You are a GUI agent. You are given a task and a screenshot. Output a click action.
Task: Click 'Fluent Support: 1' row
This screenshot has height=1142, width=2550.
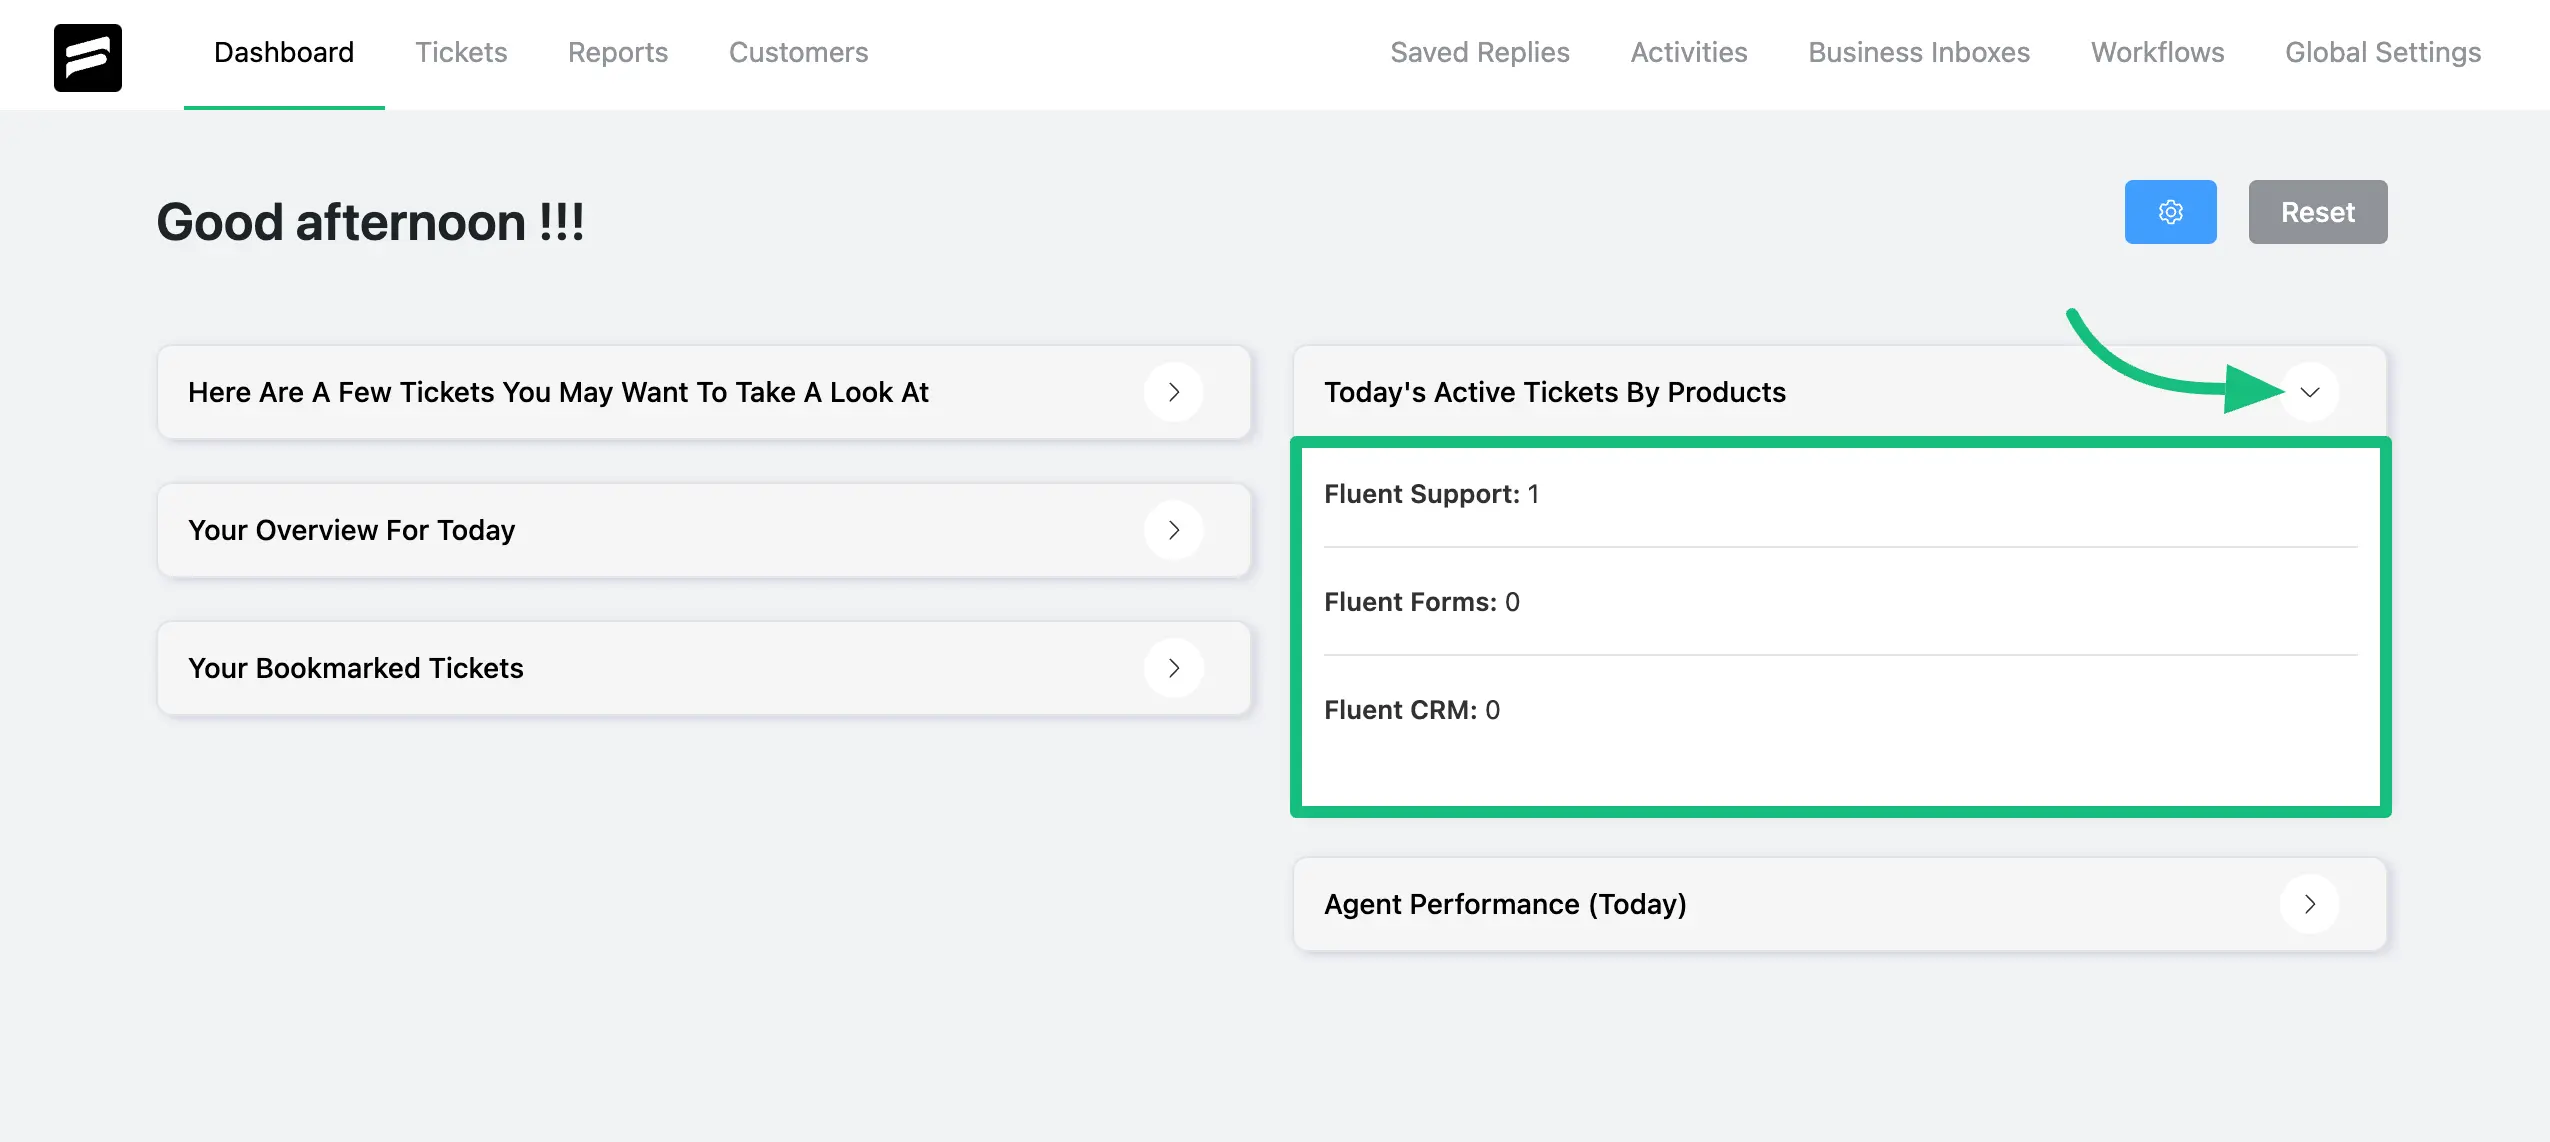pyautogui.click(x=1840, y=494)
